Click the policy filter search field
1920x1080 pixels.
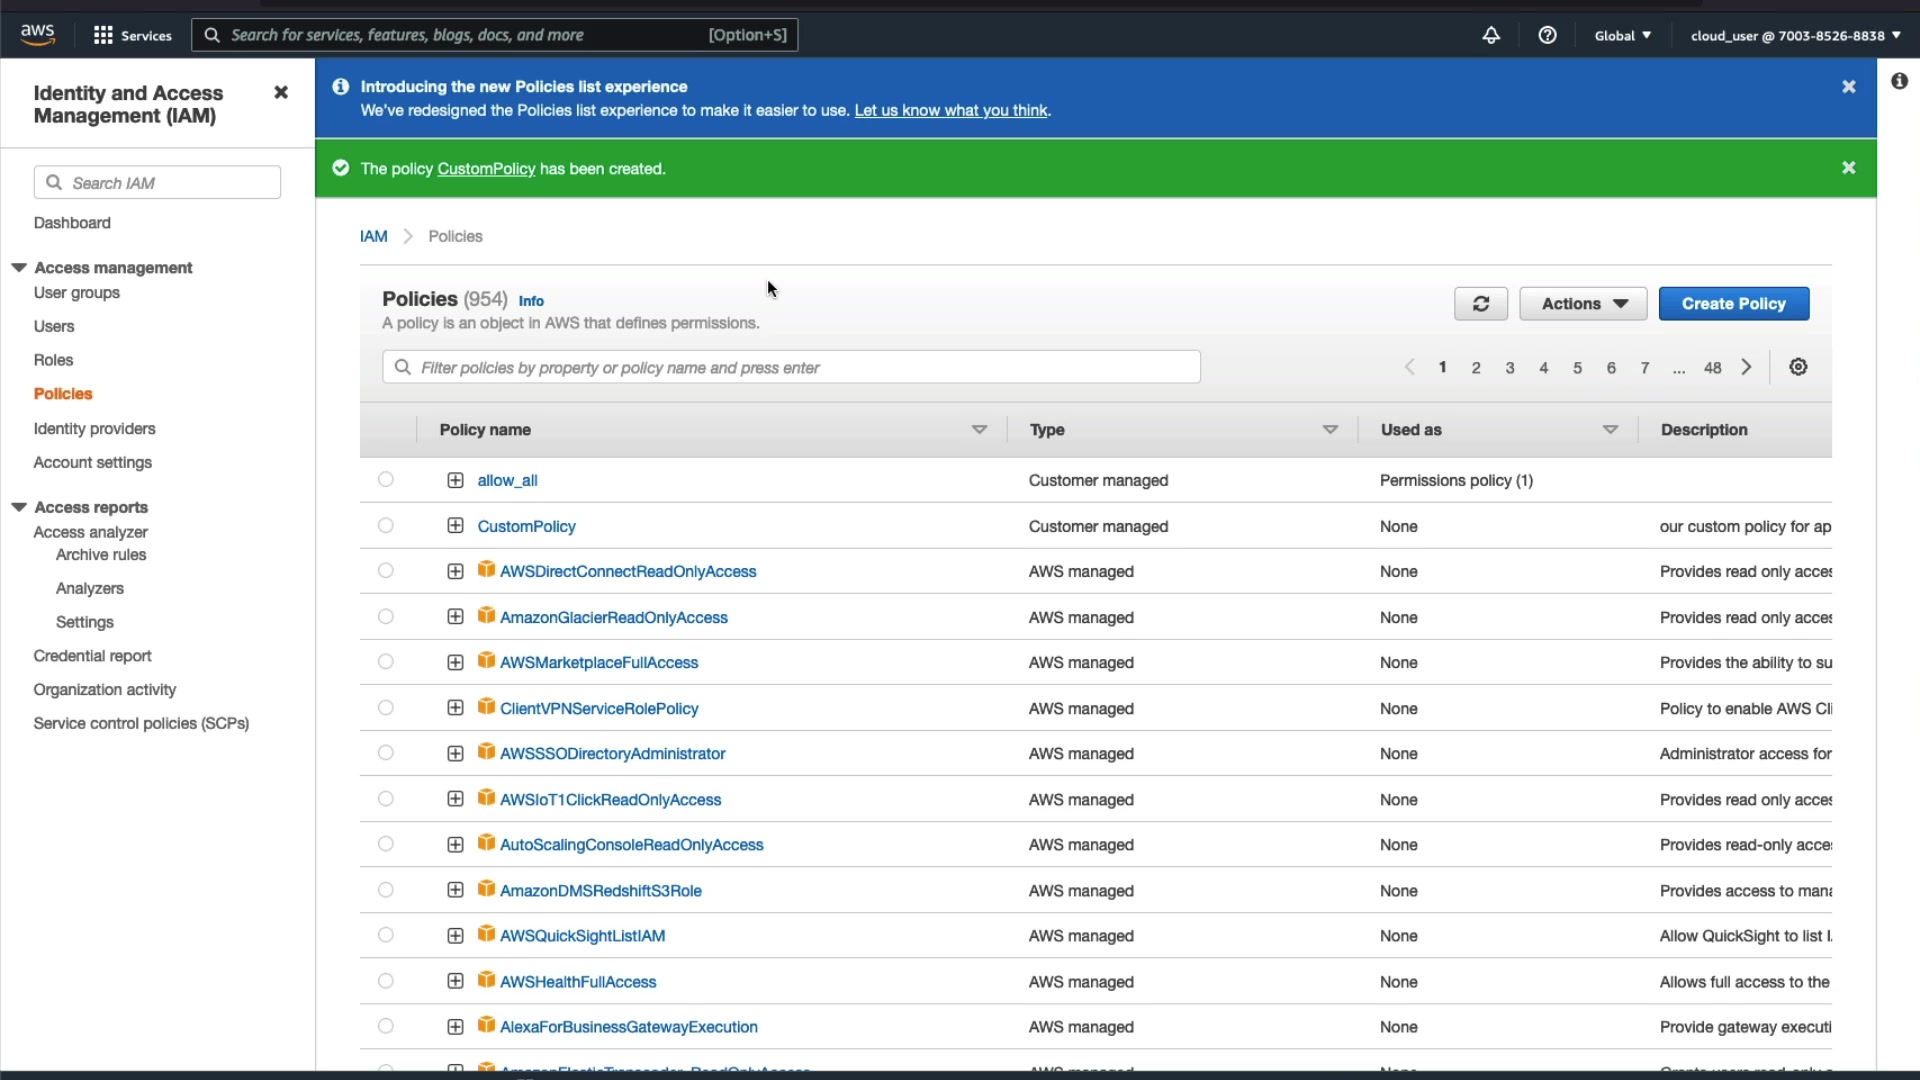pyautogui.click(x=790, y=367)
